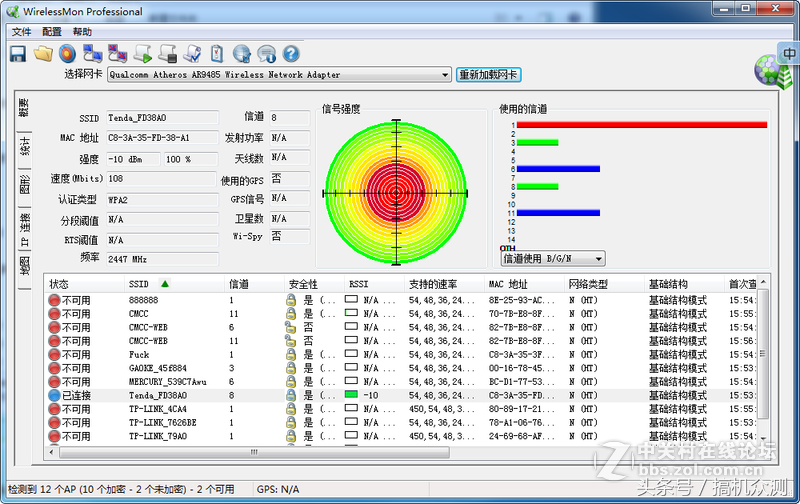Open help with the blue question mark icon
The height and width of the screenshot is (504, 800).
(x=291, y=54)
